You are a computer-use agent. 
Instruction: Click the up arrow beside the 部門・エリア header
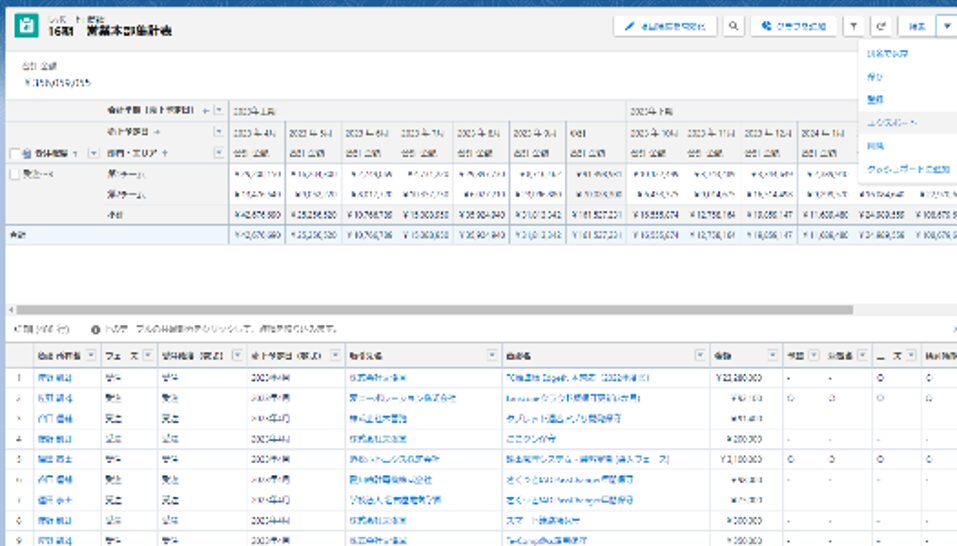coord(165,153)
